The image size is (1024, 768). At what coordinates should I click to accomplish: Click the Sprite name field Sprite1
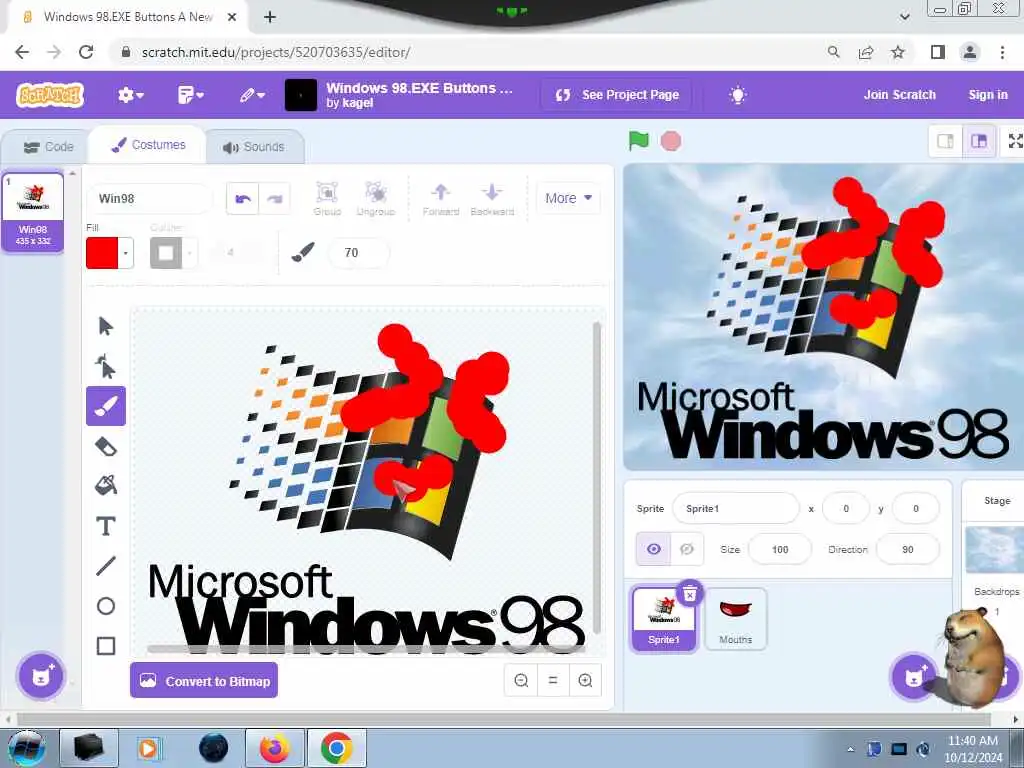(x=736, y=508)
